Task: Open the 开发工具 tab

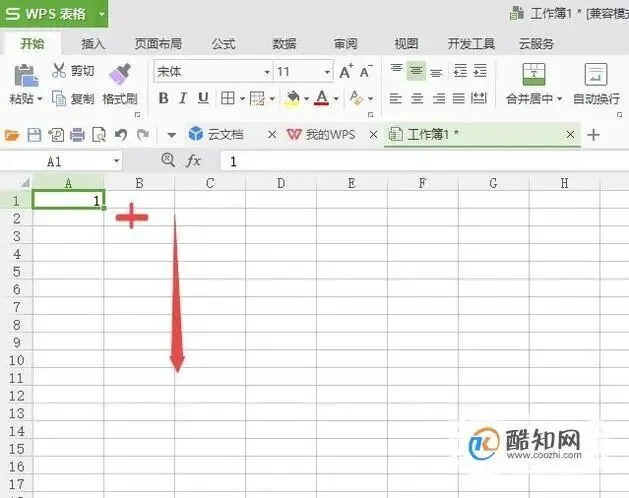Action: 471,43
